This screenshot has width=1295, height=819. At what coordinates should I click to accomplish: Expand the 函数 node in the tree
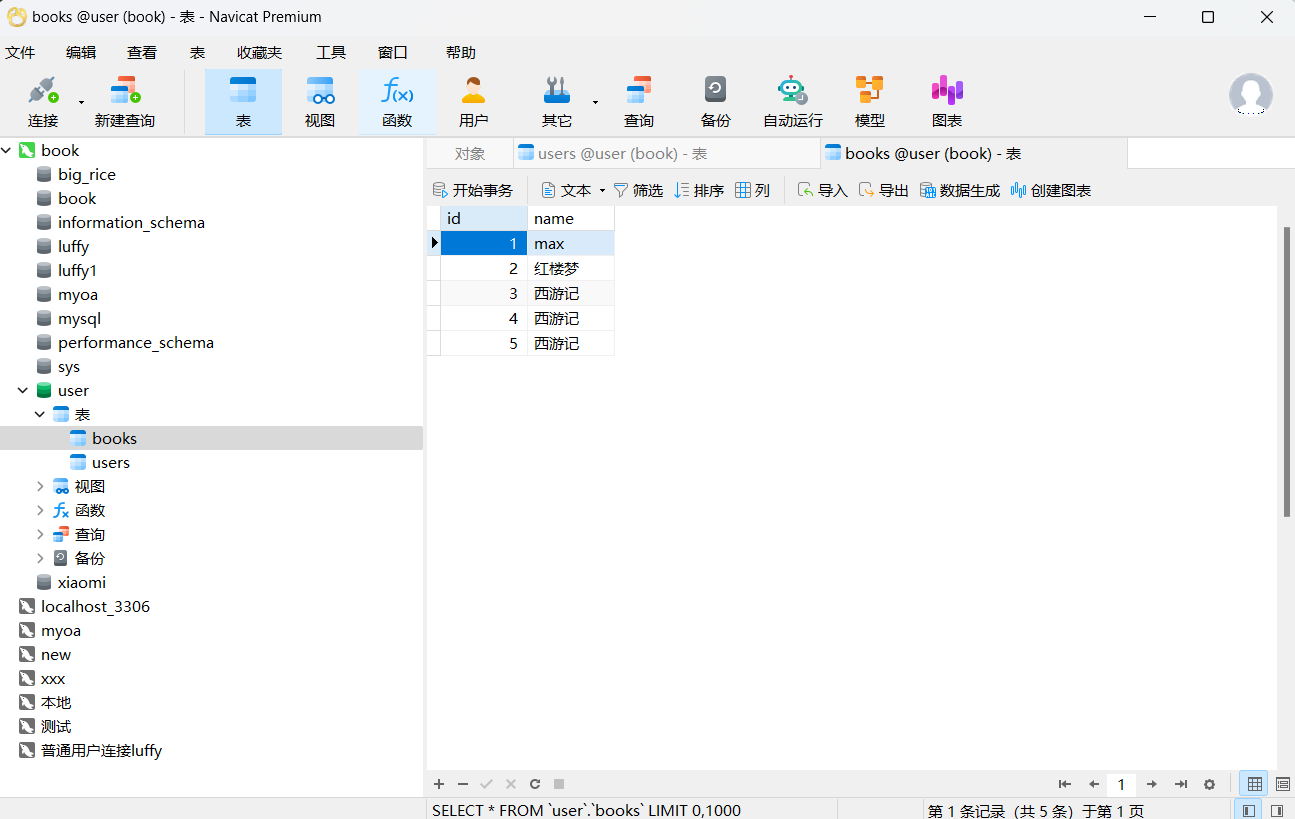tap(40, 510)
